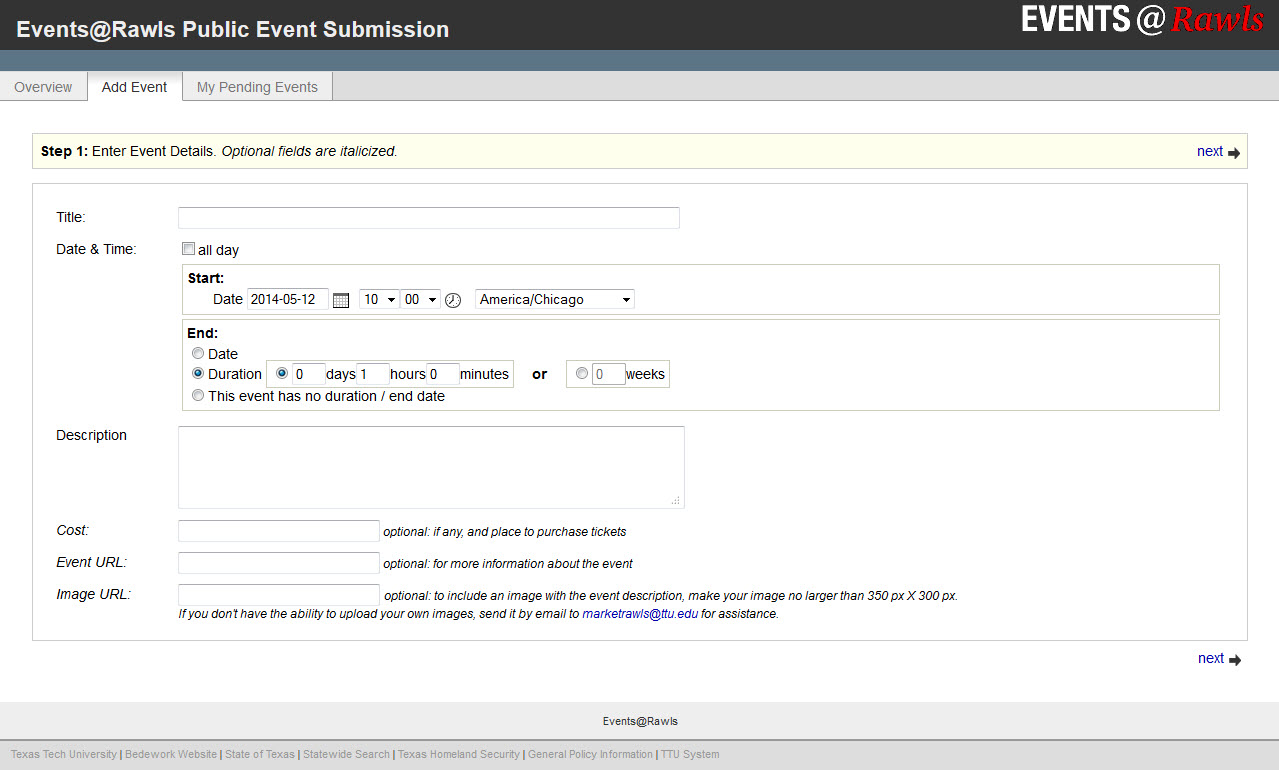Open the clock time picker icon
This screenshot has height=770, width=1279.
point(453,300)
